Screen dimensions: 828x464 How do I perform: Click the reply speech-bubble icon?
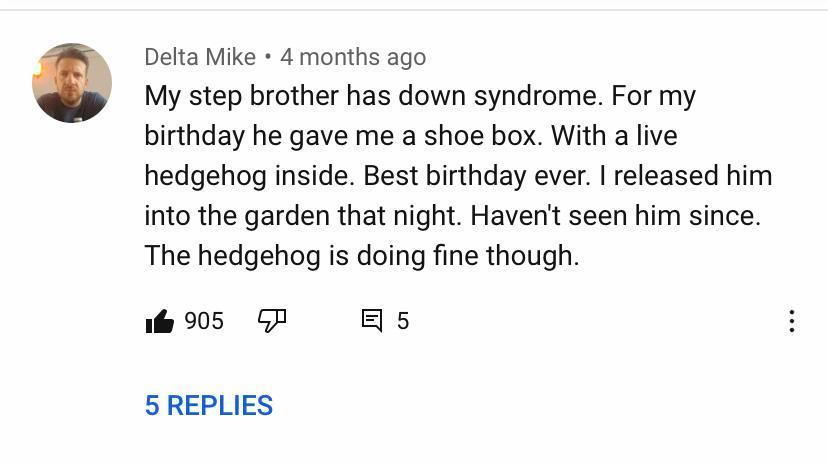pos(372,321)
